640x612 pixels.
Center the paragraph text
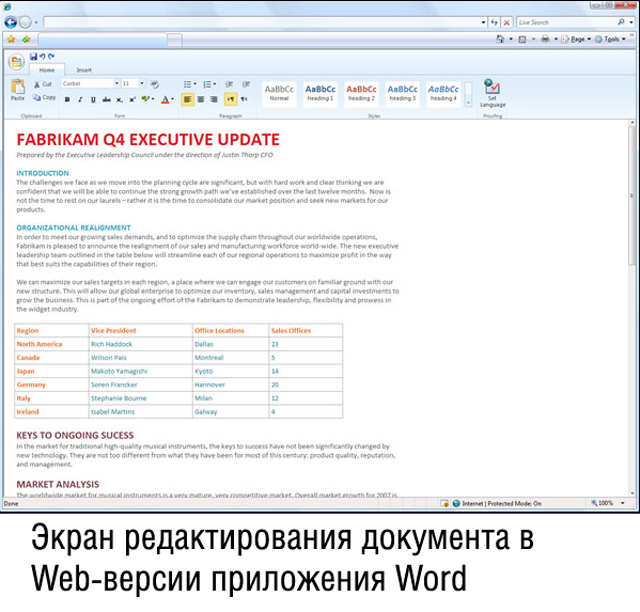click(x=201, y=99)
